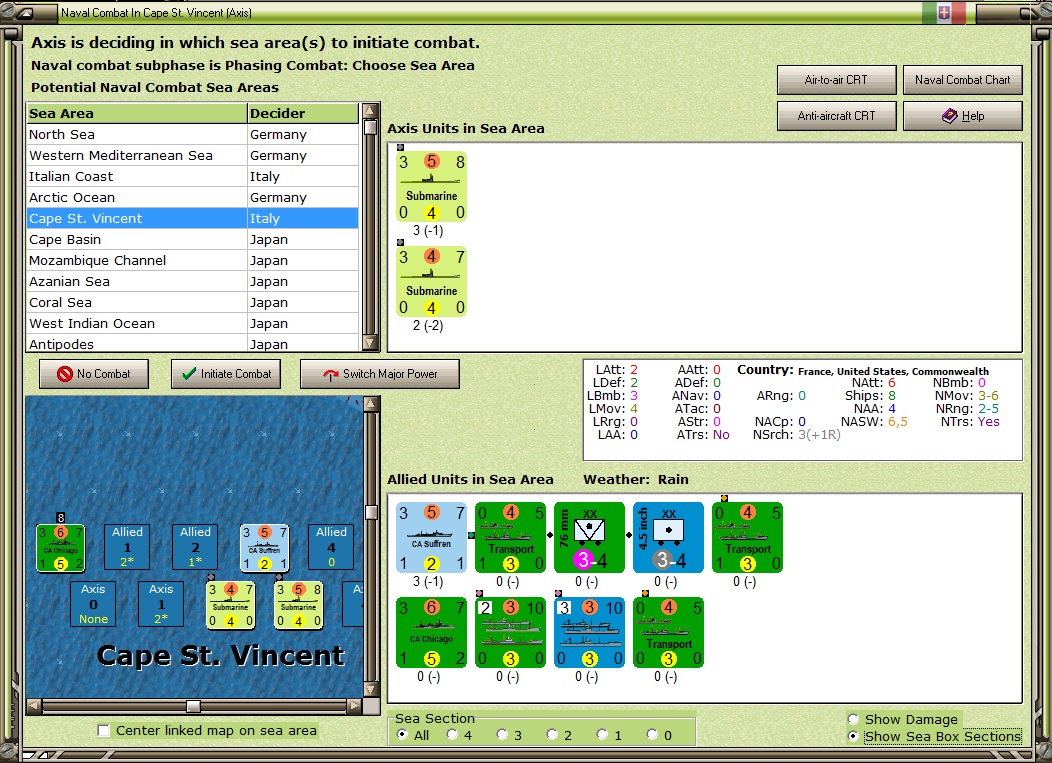Click the blue convoy ship counter 3-3-10
Screen dimensions: 1052x763
(x=590, y=633)
